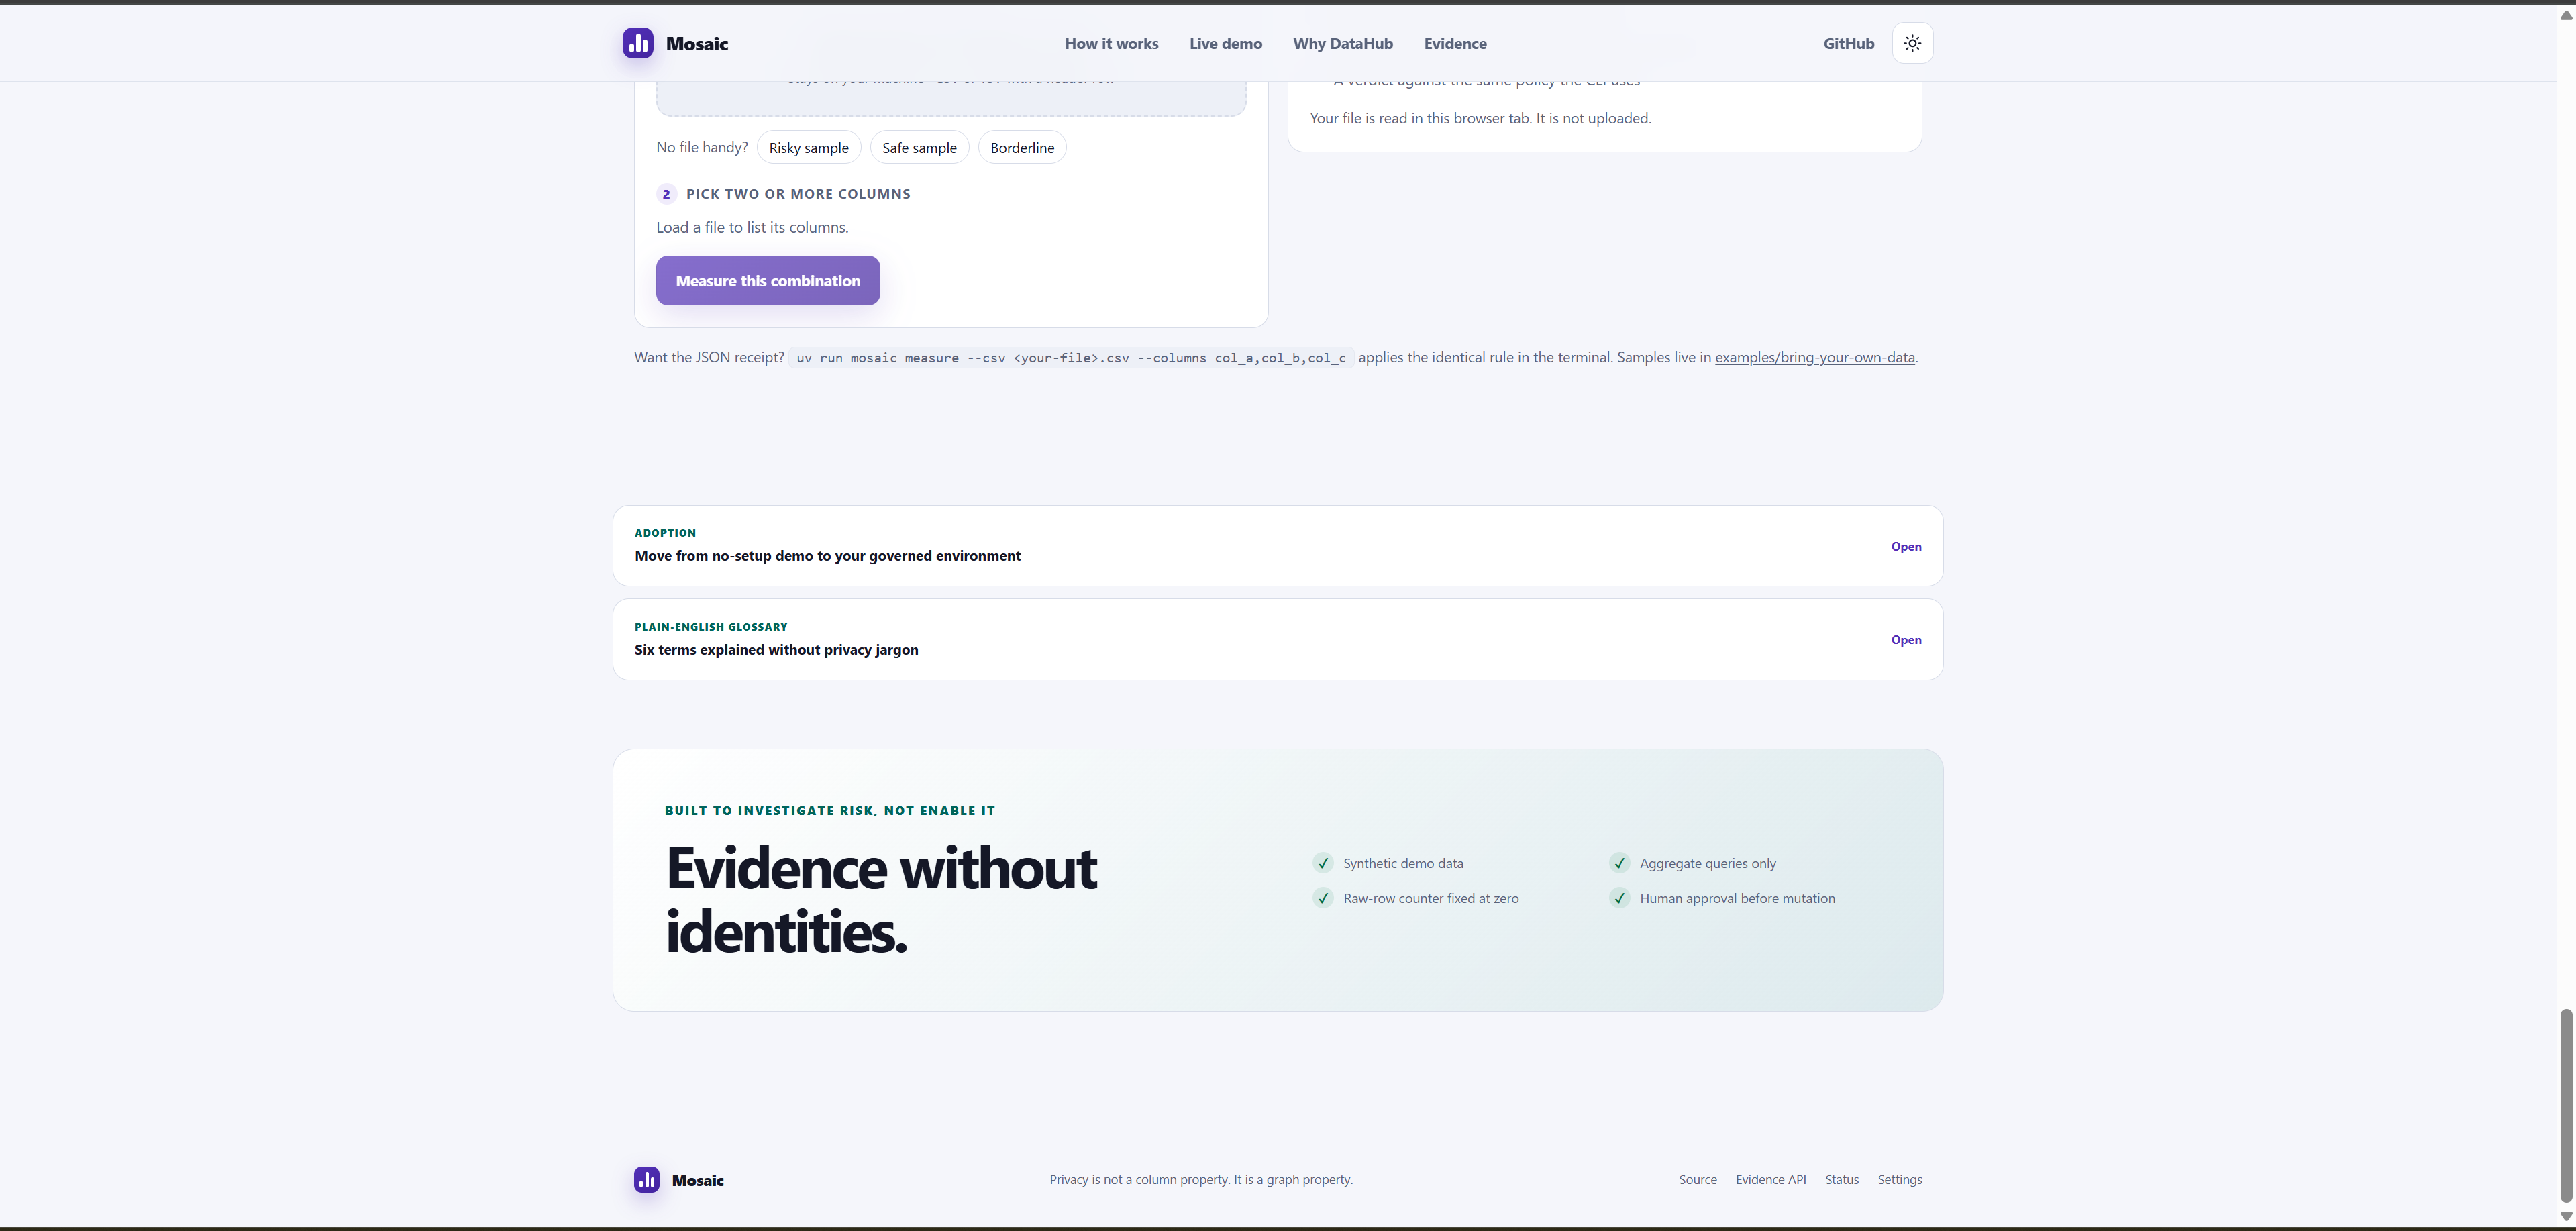This screenshot has width=2576, height=1231.
Task: Toggle the light/dark theme sun icon
Action: [1912, 43]
